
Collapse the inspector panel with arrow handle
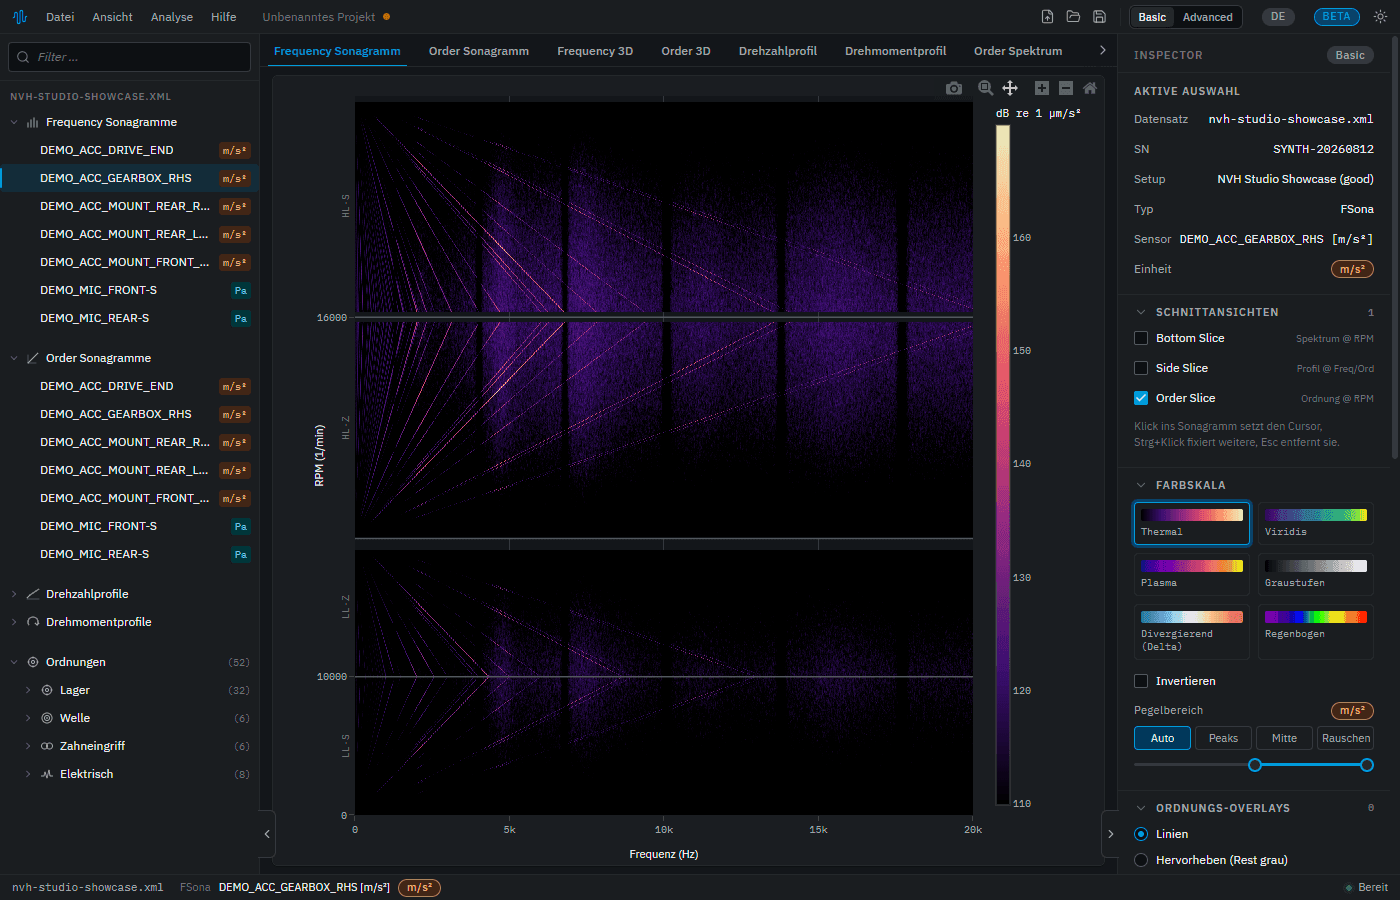[x=1110, y=833]
